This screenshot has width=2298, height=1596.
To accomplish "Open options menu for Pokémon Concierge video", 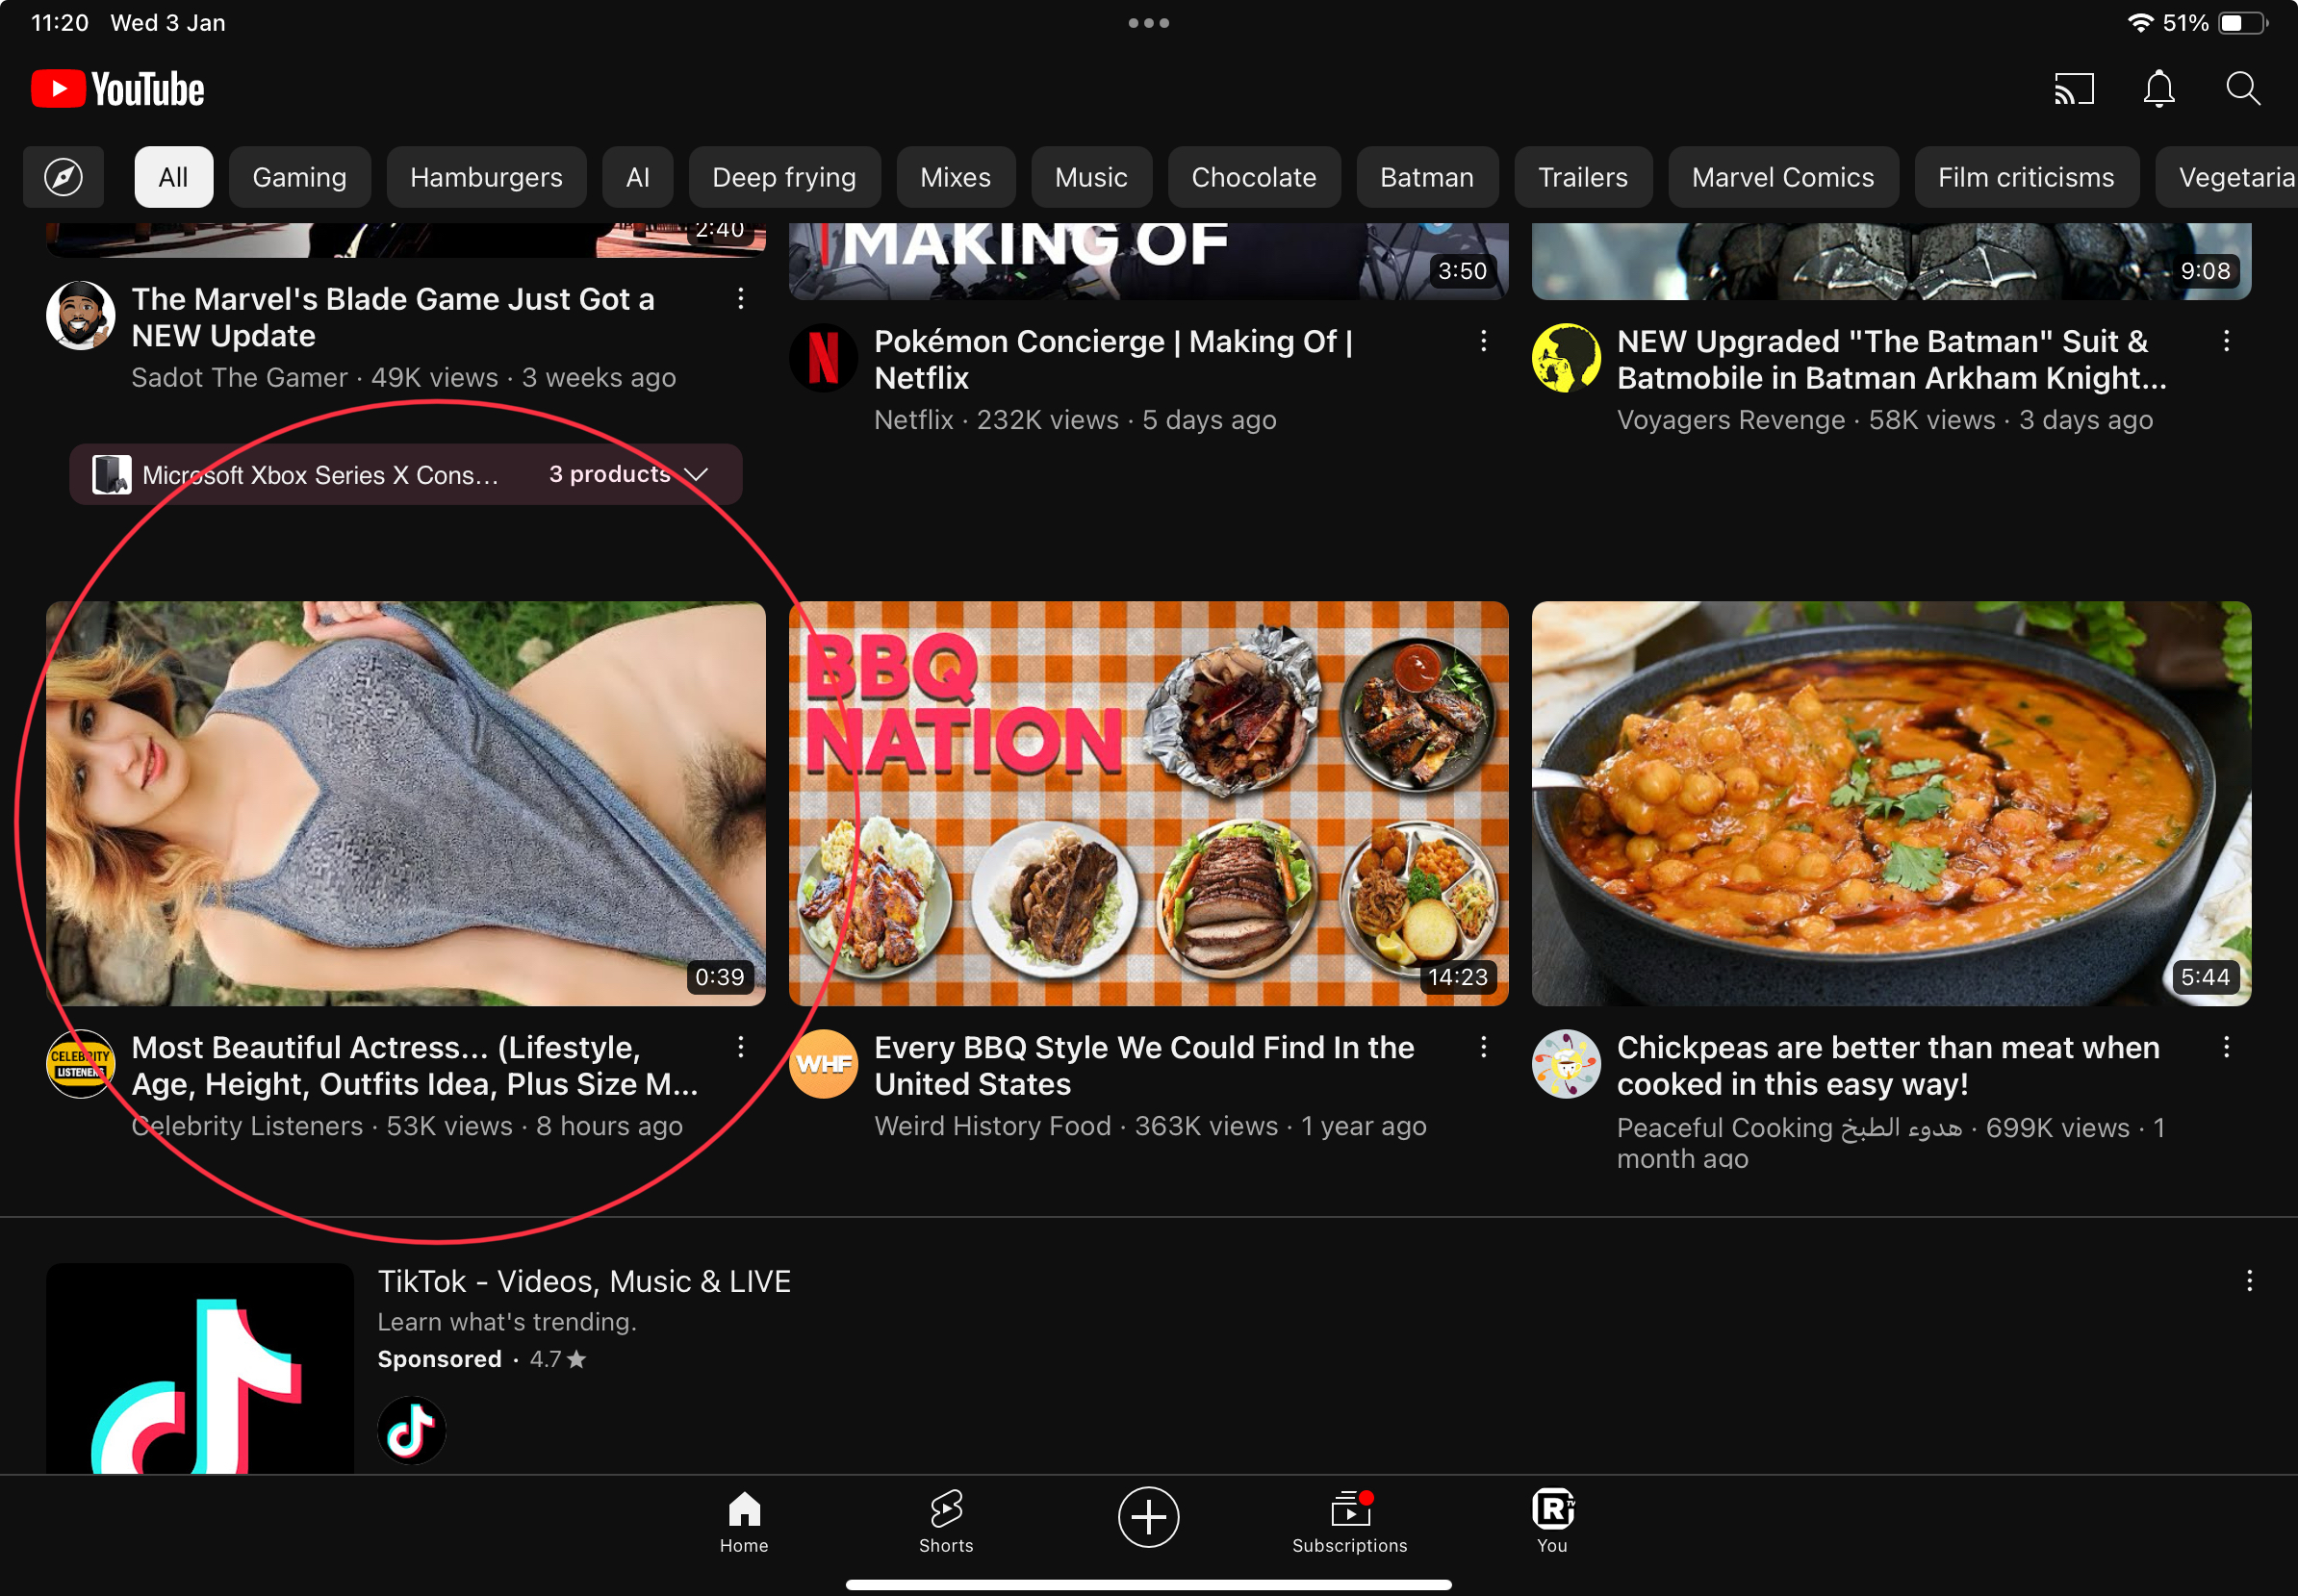I will 1483,341.
